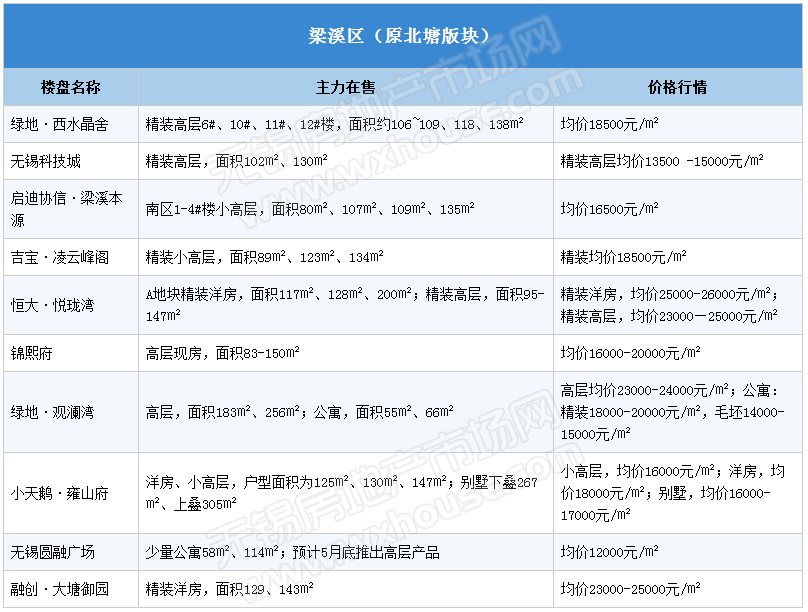The image size is (808, 612).
Task: Select the 价格行情 column header
Action: (x=677, y=87)
